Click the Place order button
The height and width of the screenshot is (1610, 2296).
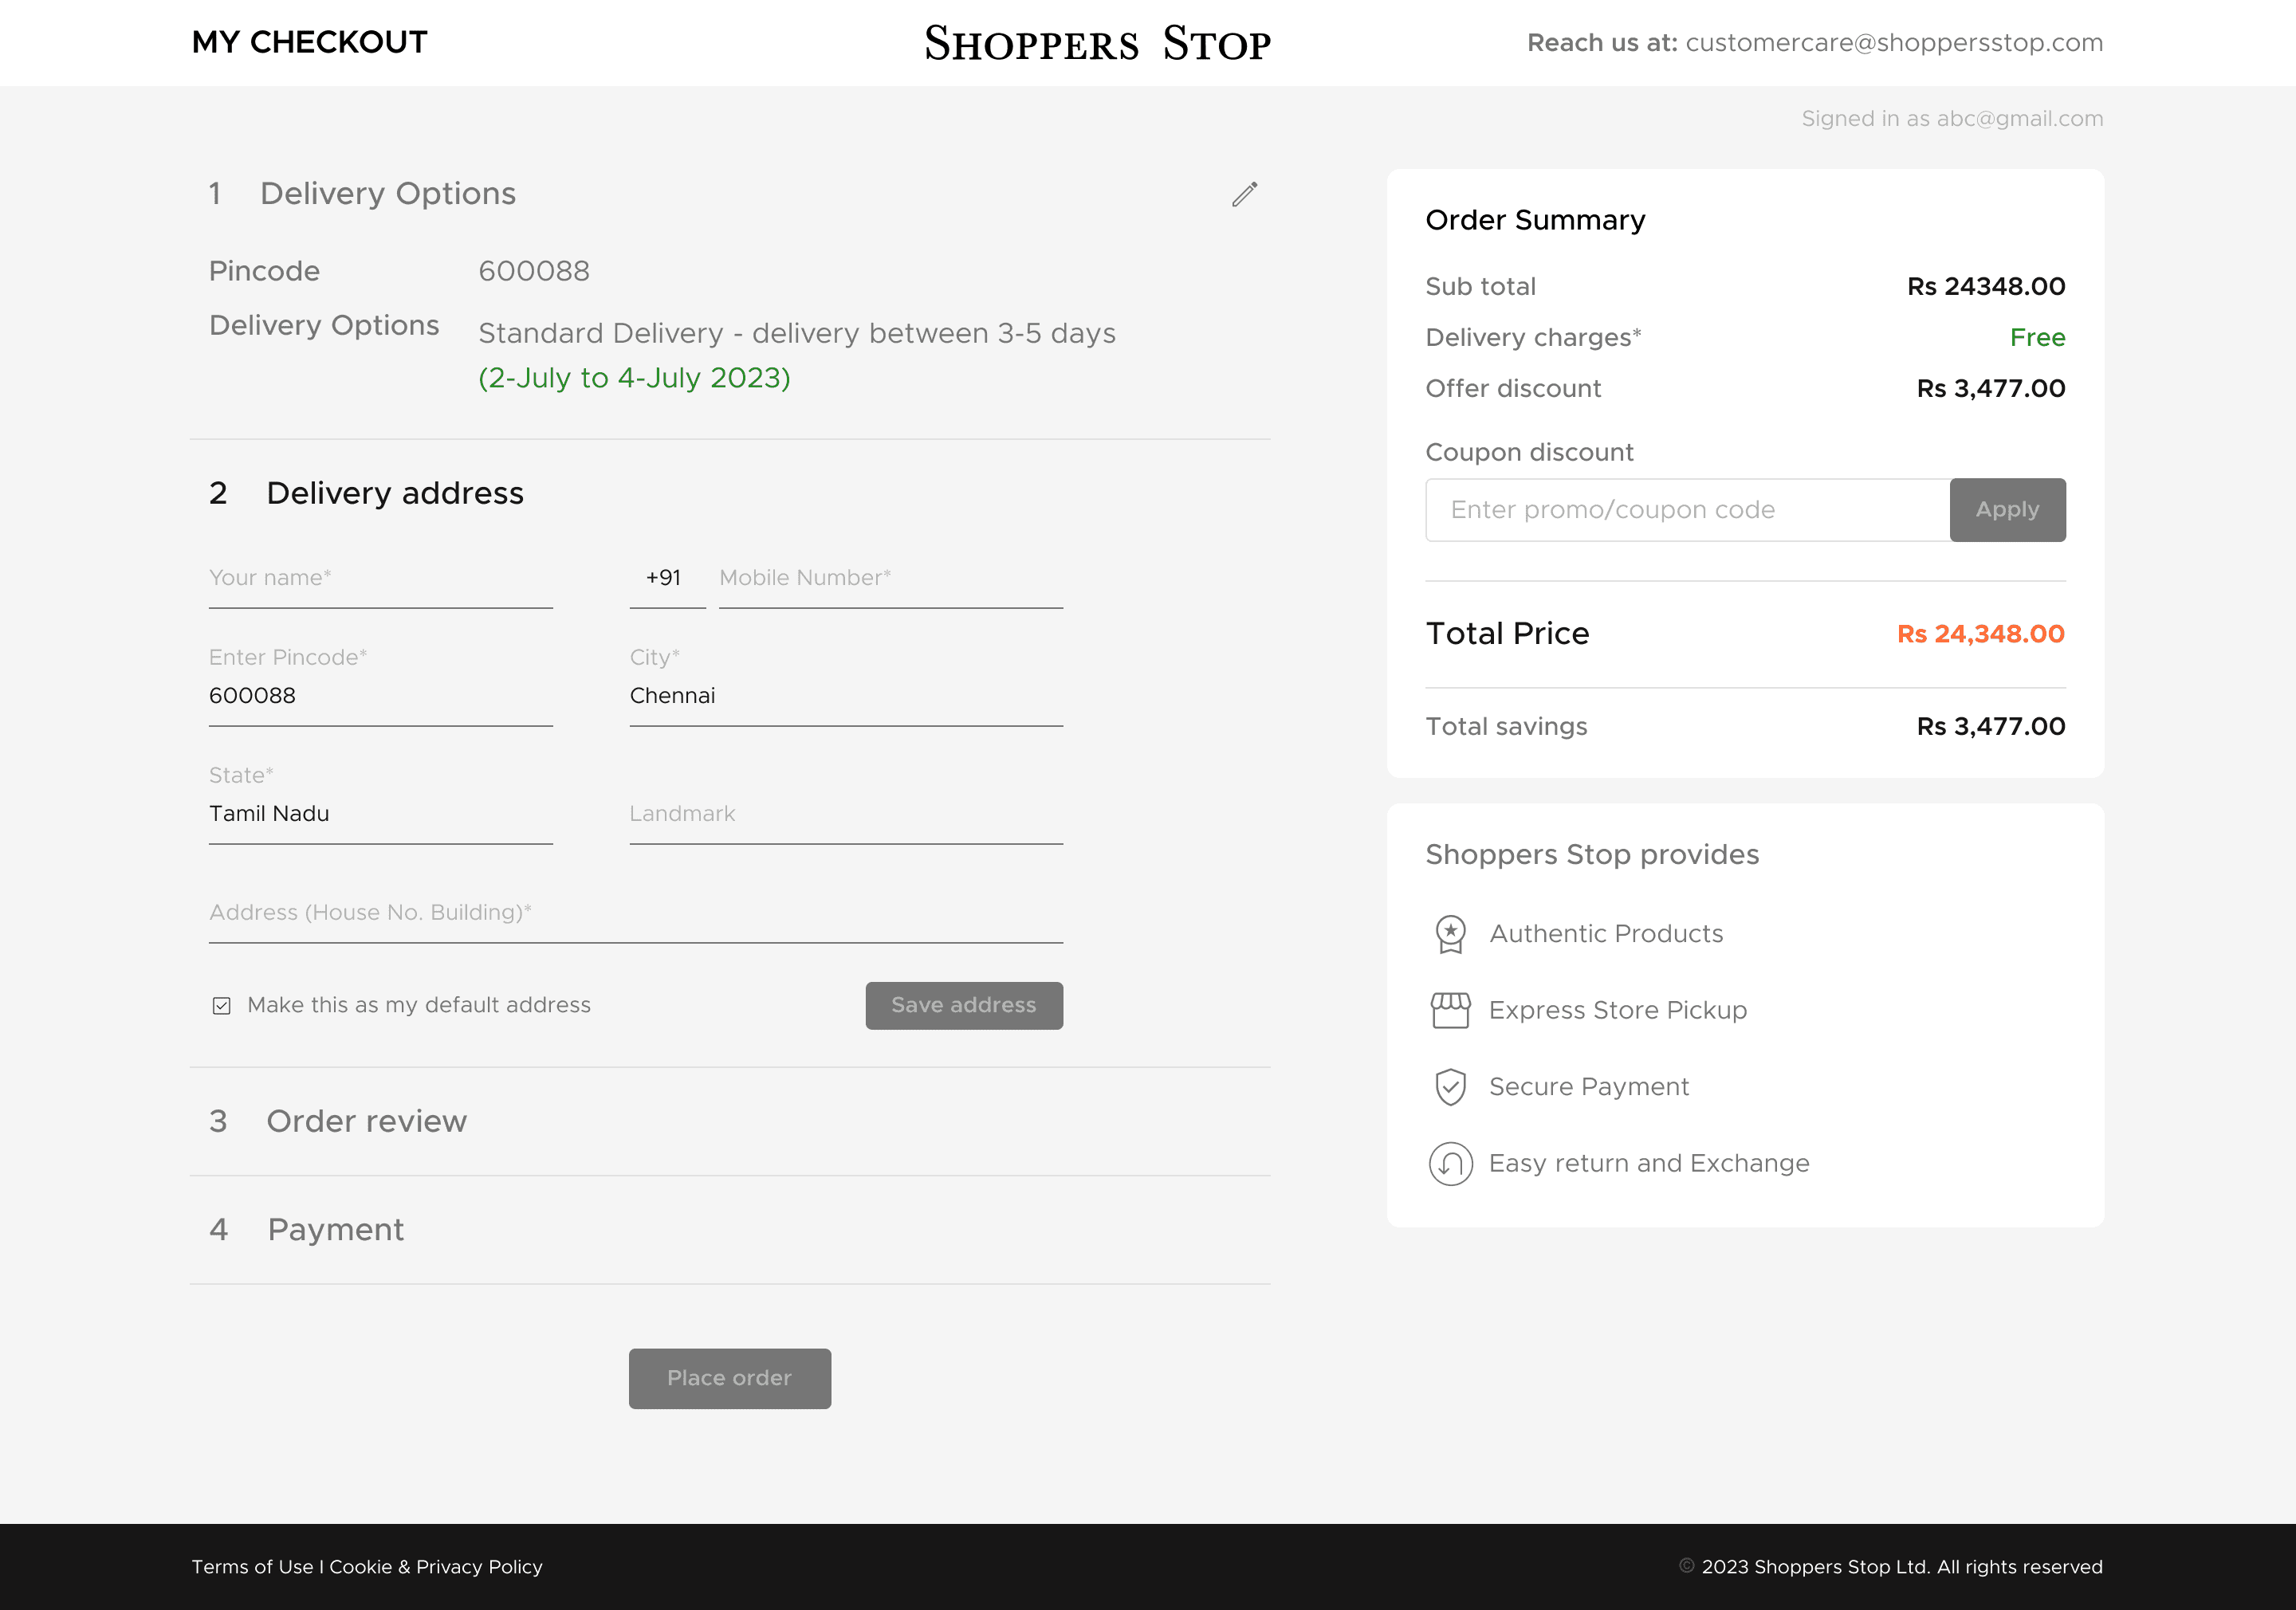(730, 1379)
